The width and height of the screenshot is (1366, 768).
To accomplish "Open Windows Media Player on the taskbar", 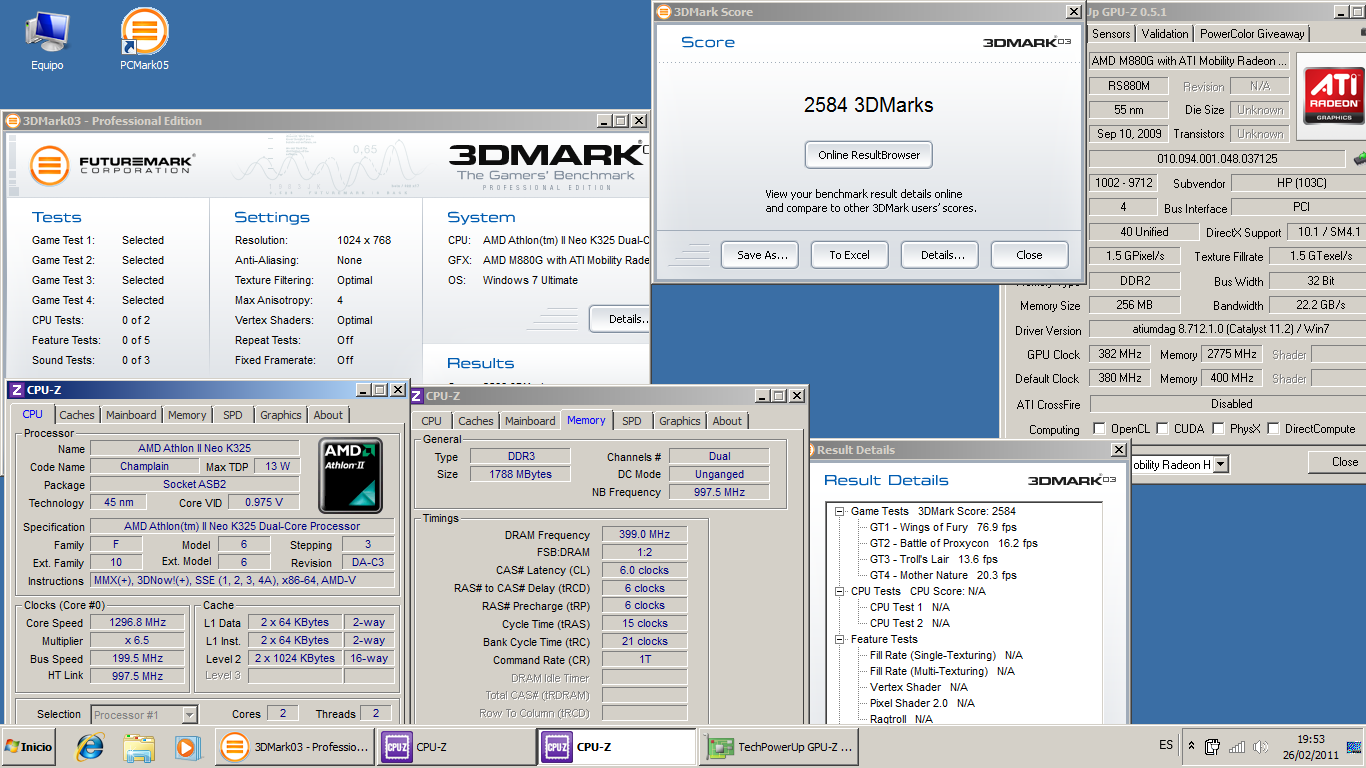I will tap(187, 746).
